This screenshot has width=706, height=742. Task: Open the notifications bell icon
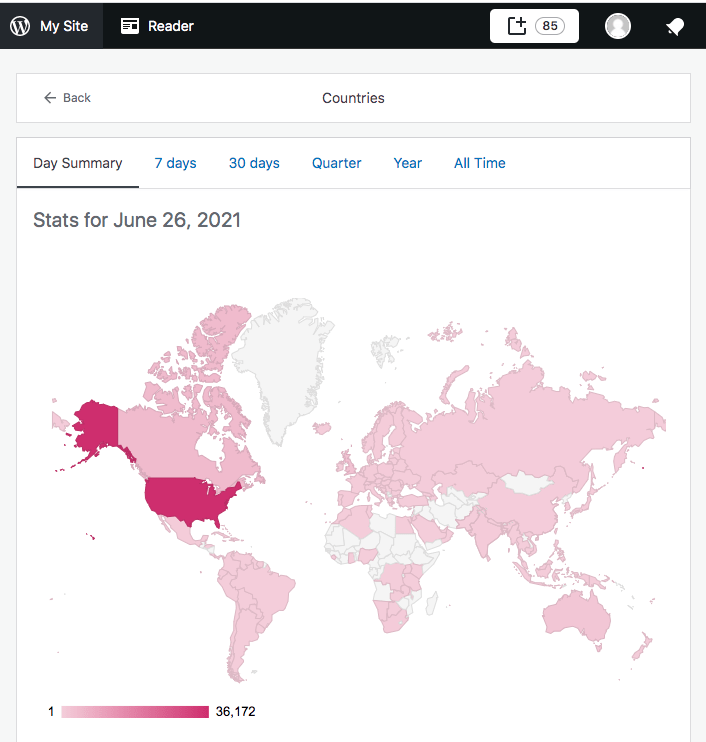point(675,27)
